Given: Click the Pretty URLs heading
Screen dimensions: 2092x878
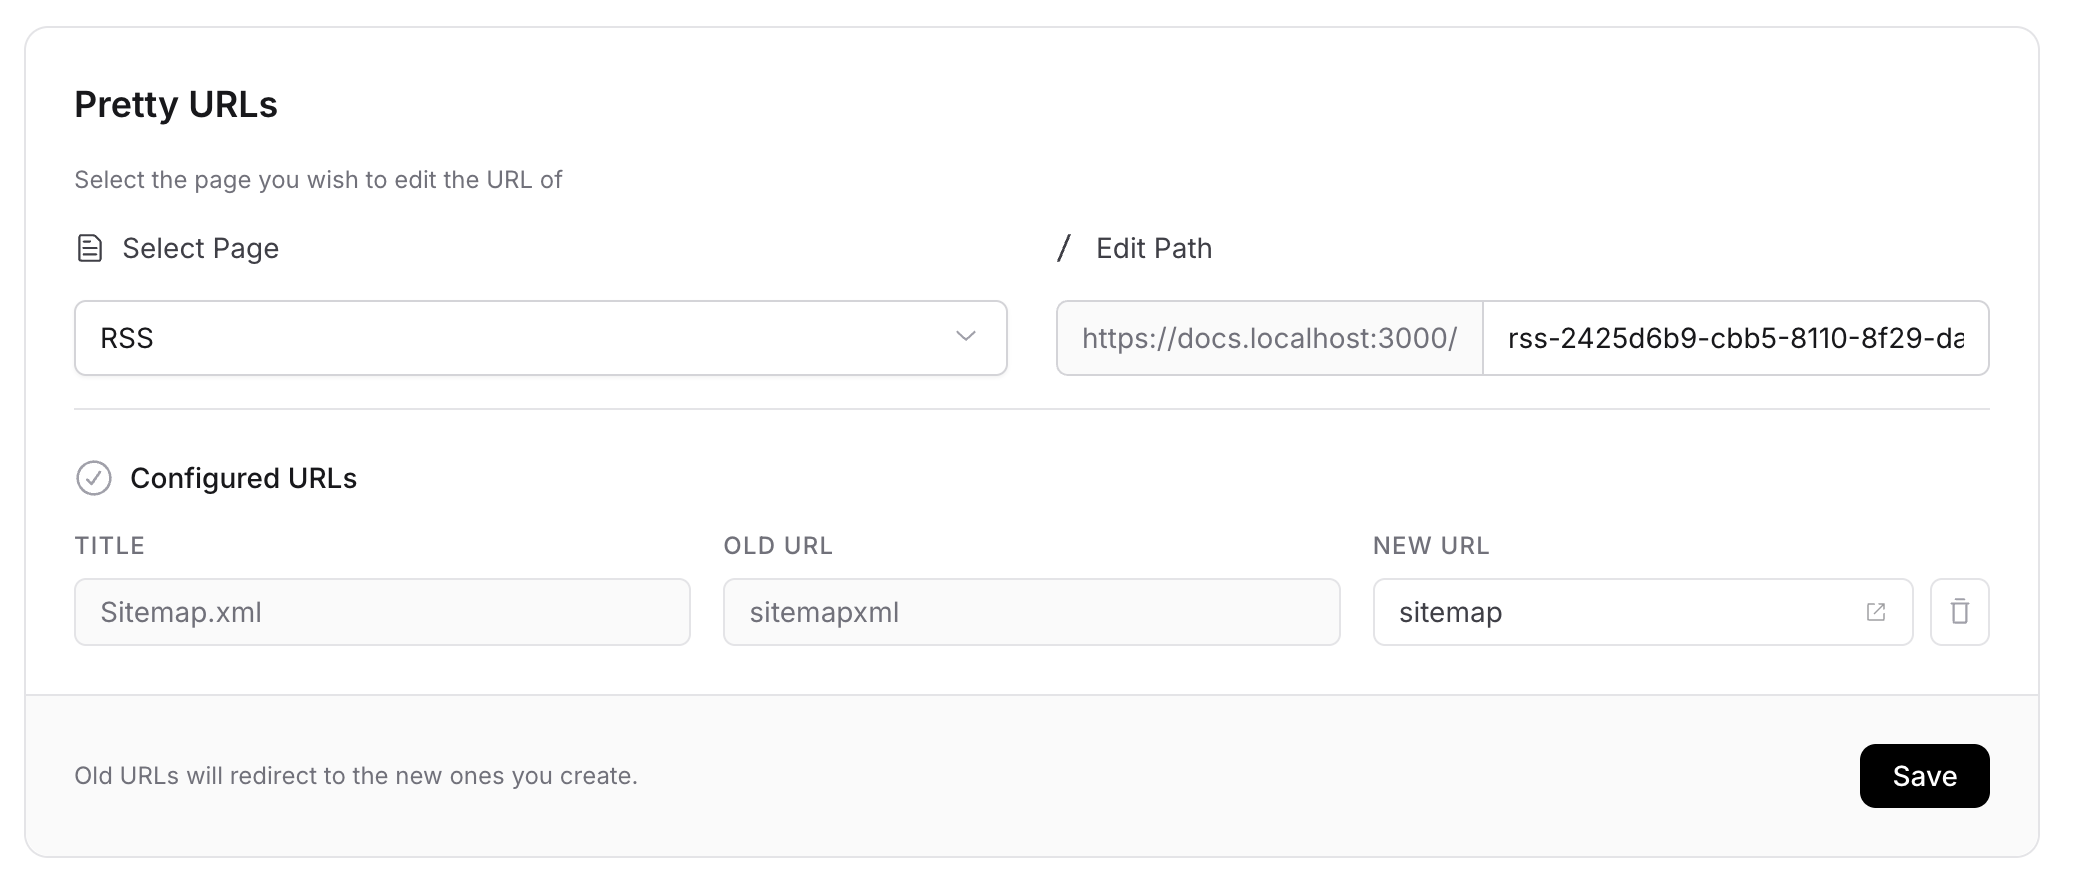Looking at the screenshot, I should click(x=176, y=104).
